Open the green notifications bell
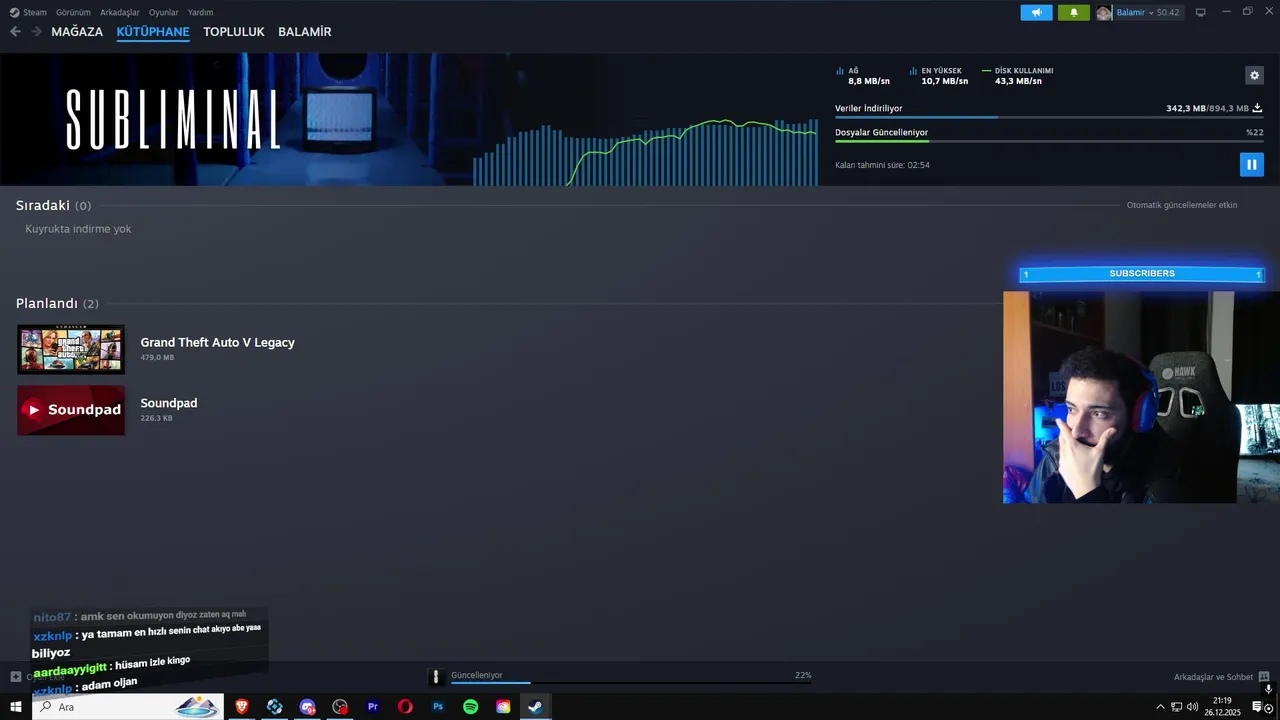This screenshot has width=1280, height=720. pos(1074,12)
